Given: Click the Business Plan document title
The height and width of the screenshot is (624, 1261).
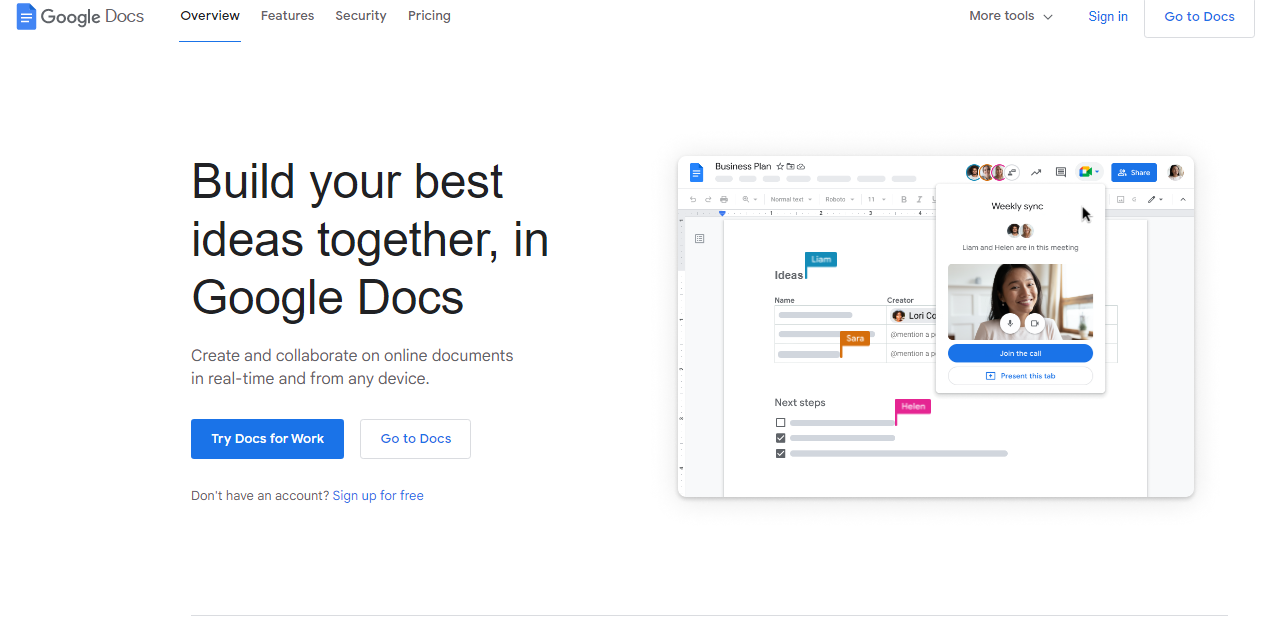Looking at the screenshot, I should (x=743, y=166).
